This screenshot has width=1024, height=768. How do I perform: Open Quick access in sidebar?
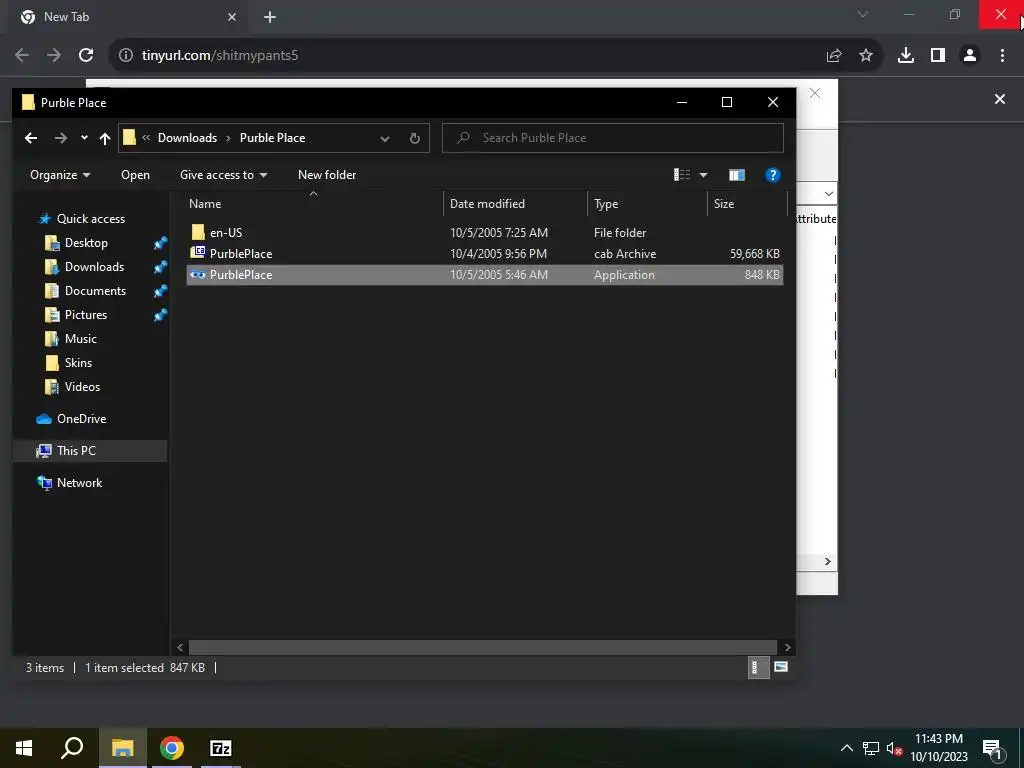91,219
